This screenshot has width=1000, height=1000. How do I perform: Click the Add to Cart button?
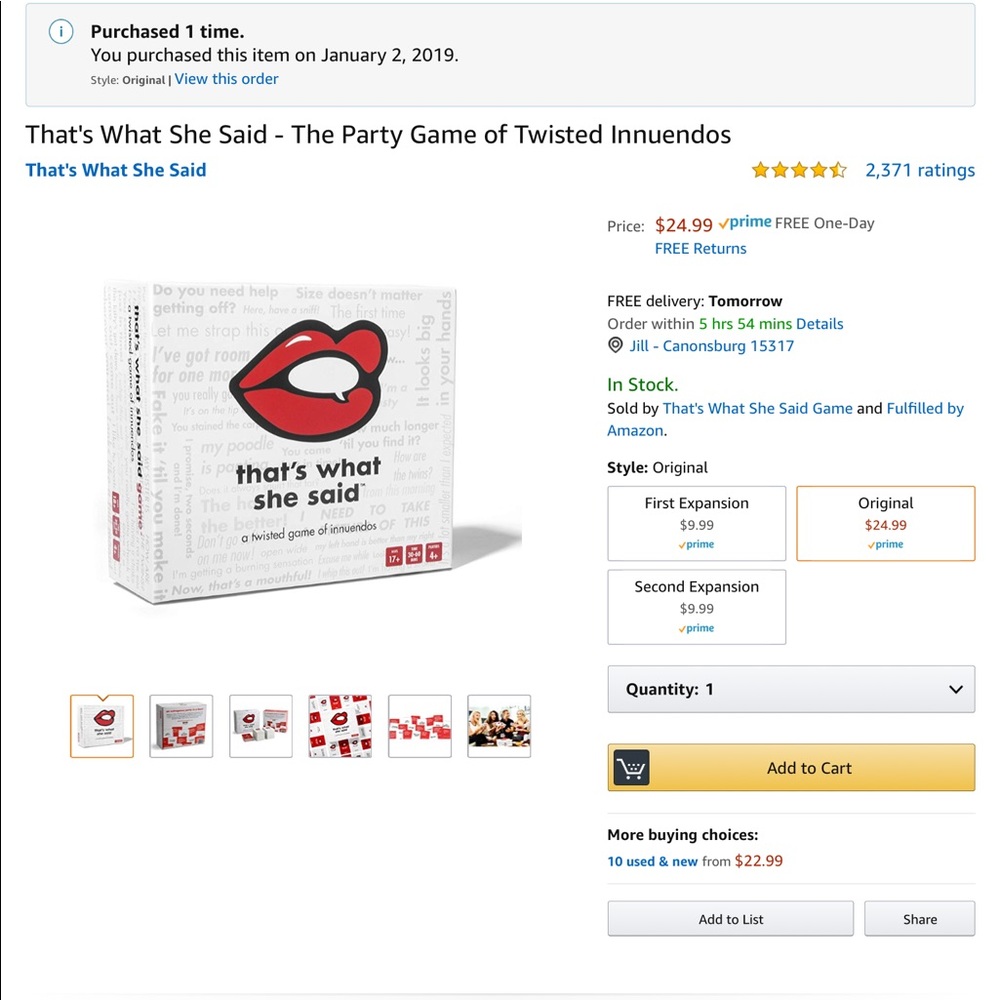[x=809, y=768]
